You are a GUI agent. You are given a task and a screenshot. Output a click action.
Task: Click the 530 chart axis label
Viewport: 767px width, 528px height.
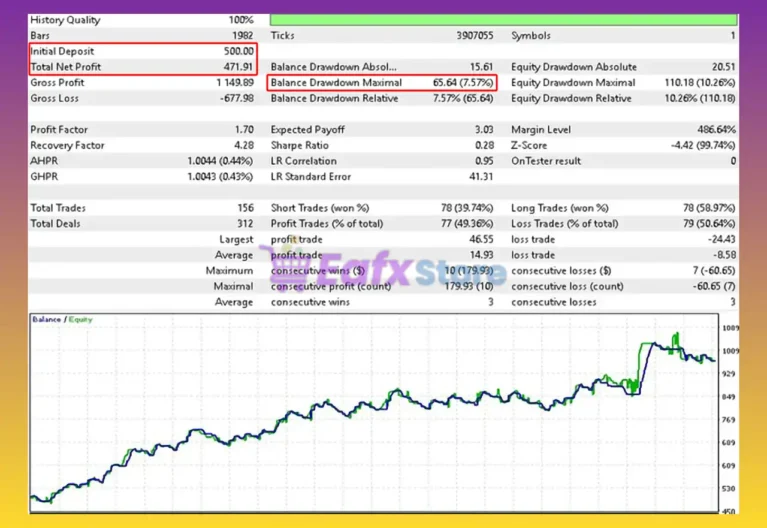(728, 489)
